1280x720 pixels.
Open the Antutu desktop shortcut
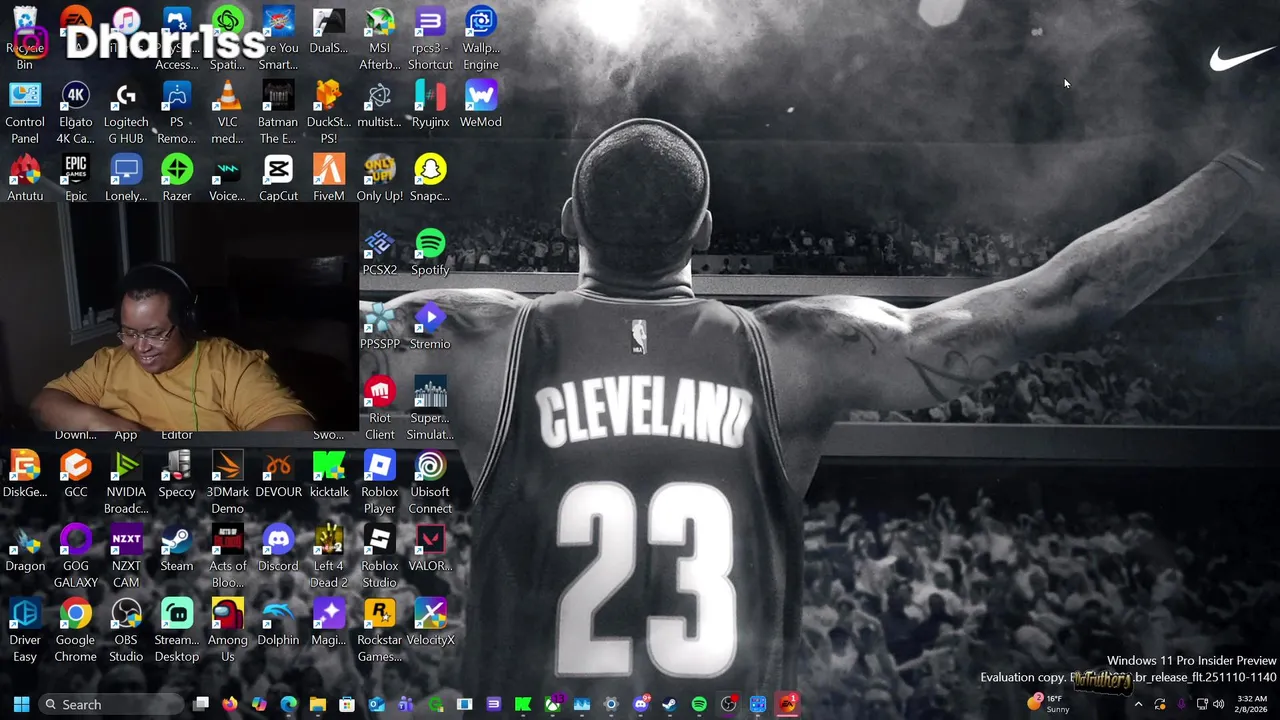(25, 178)
